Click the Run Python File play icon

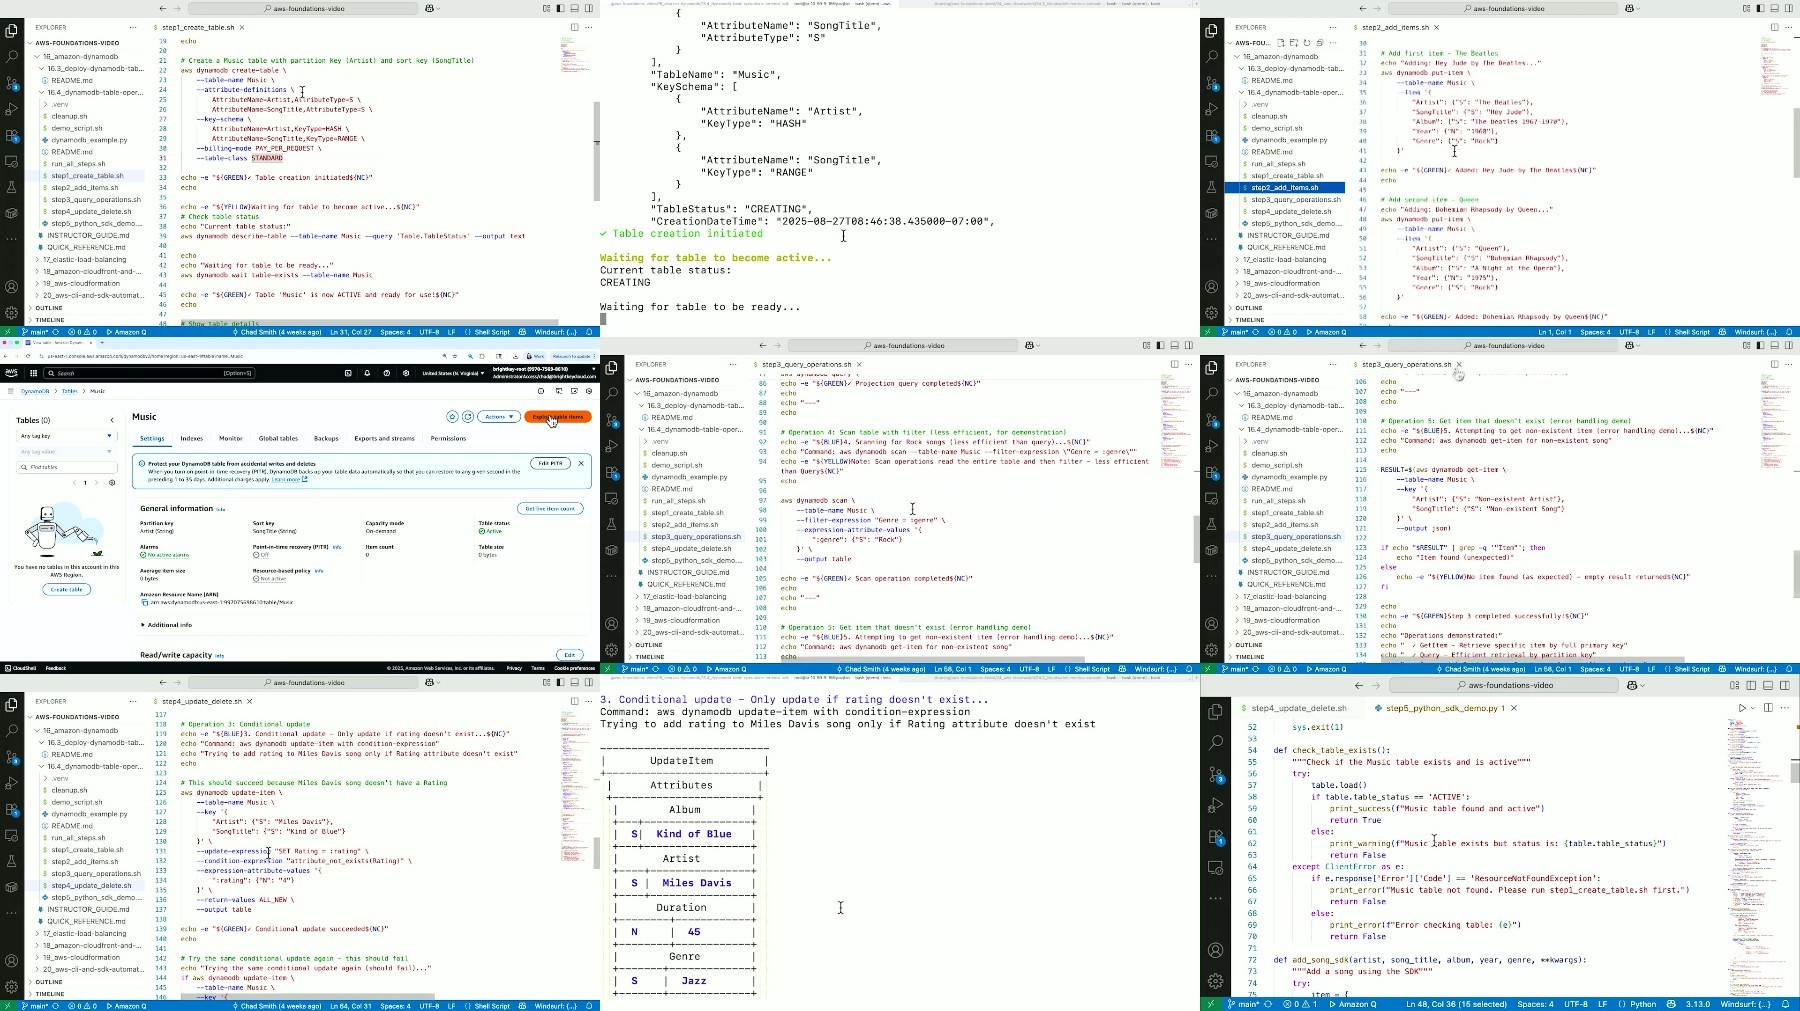click(x=1741, y=708)
